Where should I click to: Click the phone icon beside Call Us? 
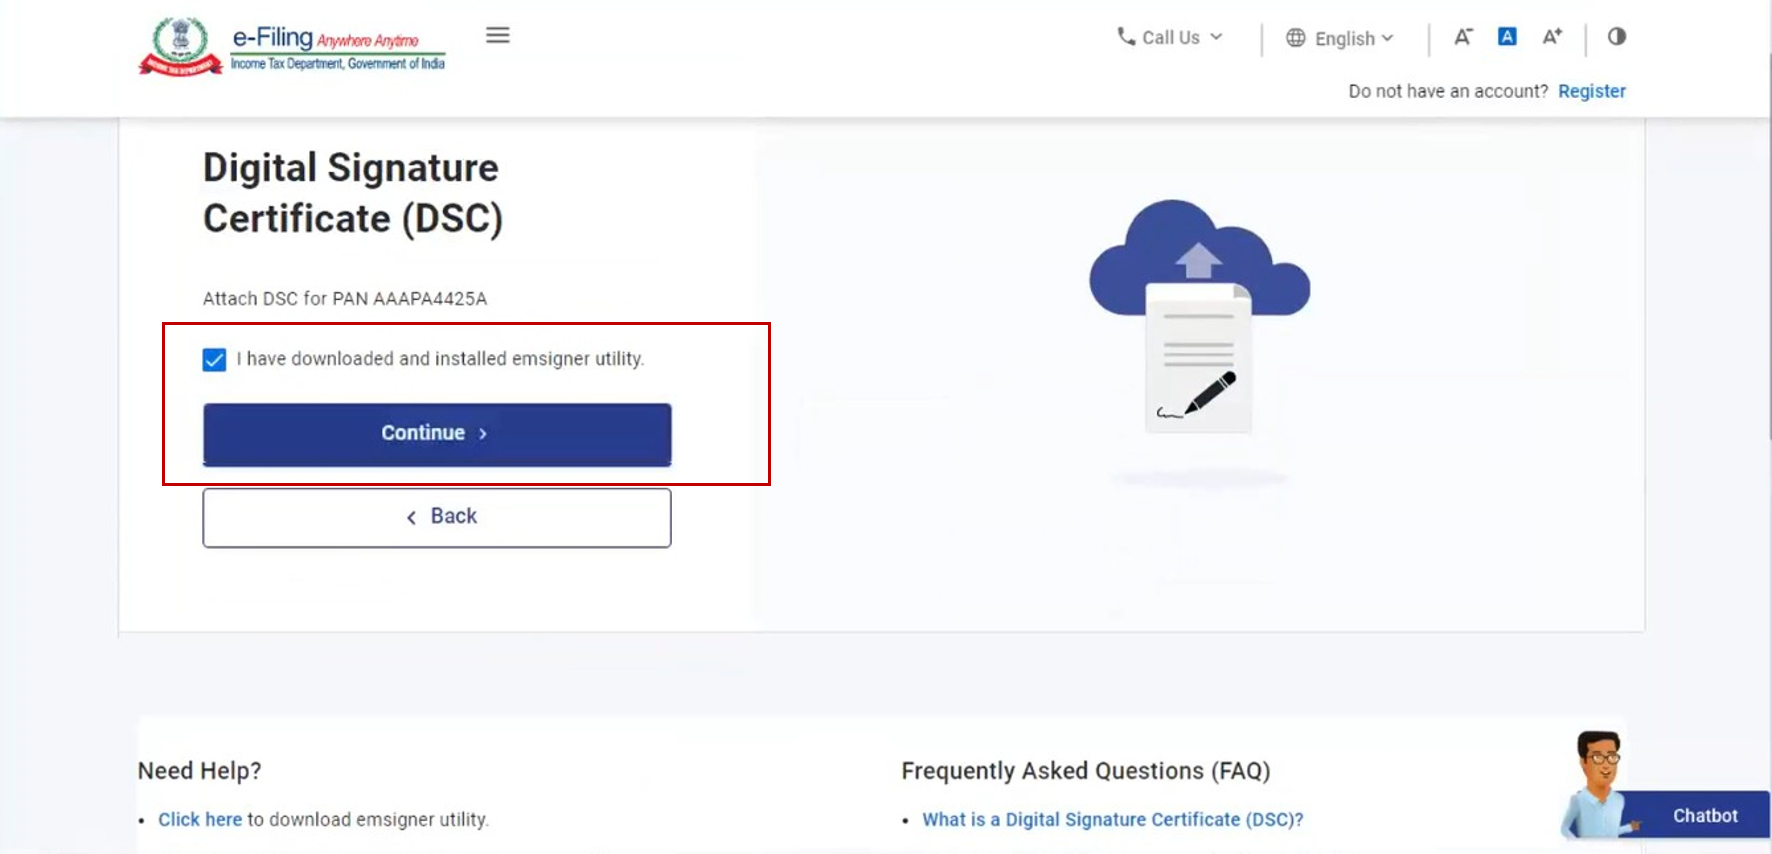pos(1126,37)
